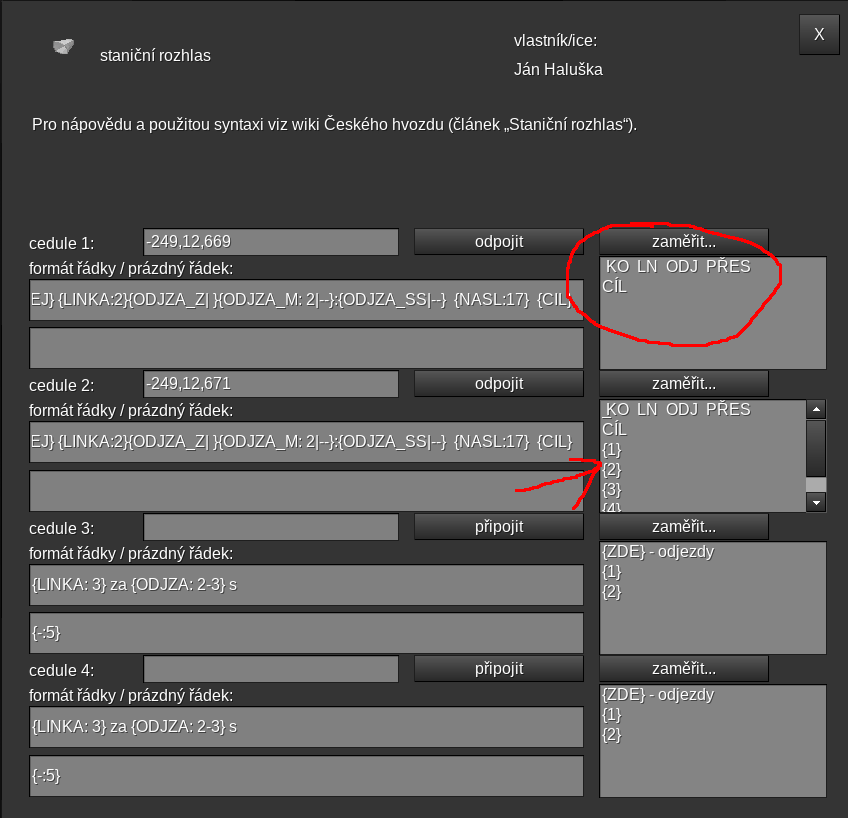Click scroll down arrow in cedule 2 preview
Viewport: 848px width, 818px height.
click(816, 503)
